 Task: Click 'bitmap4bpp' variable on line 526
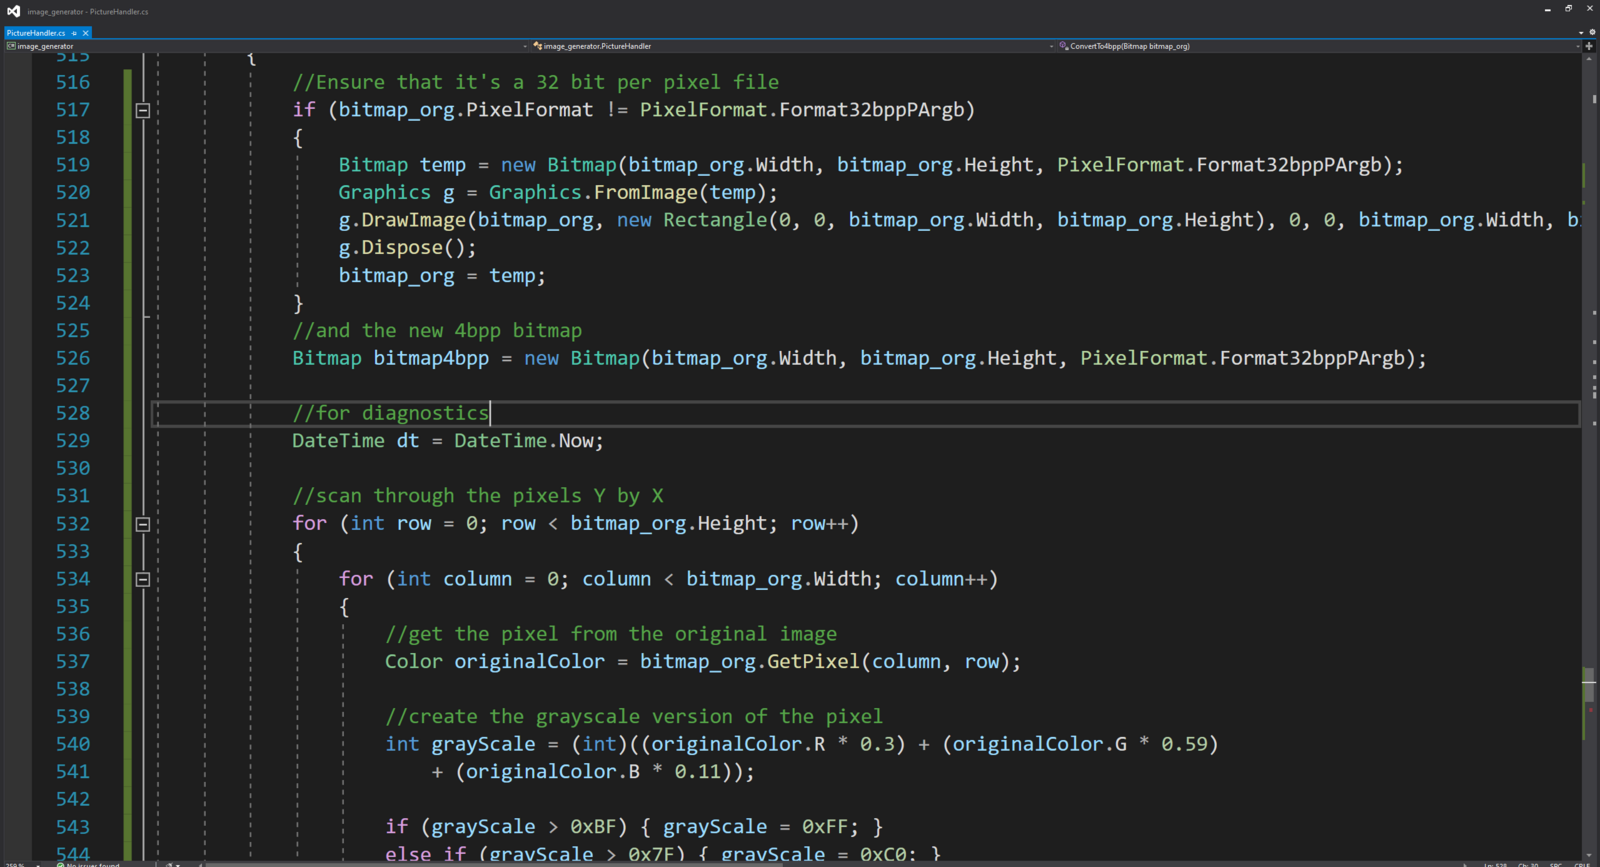[x=431, y=358]
